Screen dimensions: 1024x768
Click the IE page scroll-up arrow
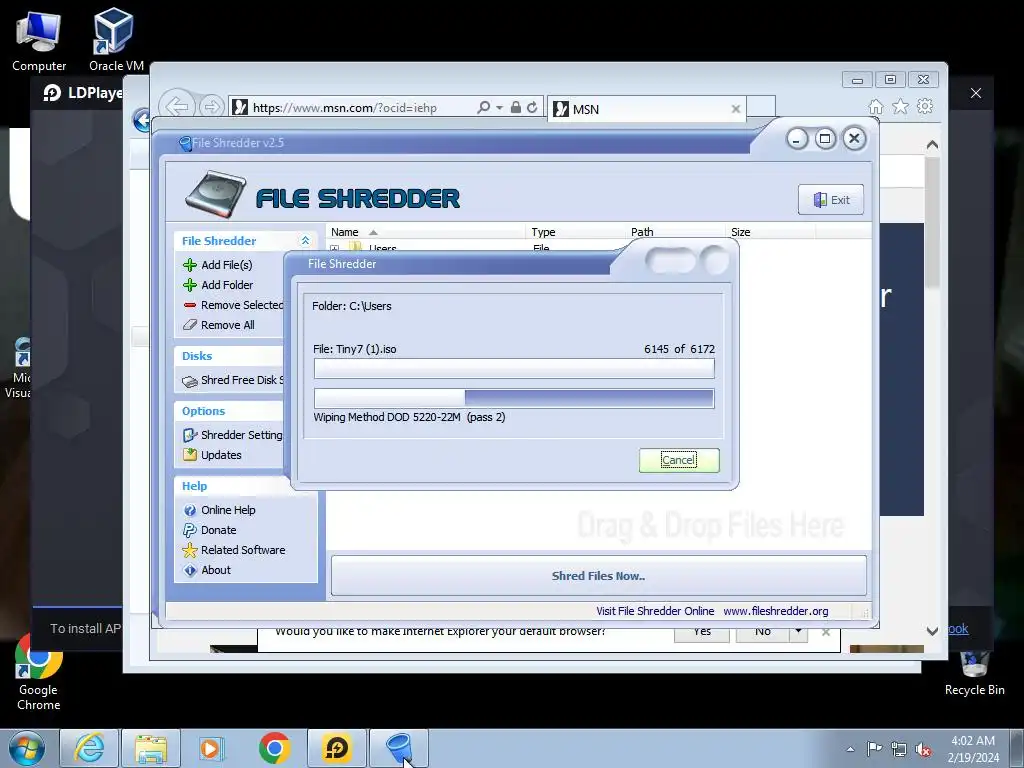933,145
